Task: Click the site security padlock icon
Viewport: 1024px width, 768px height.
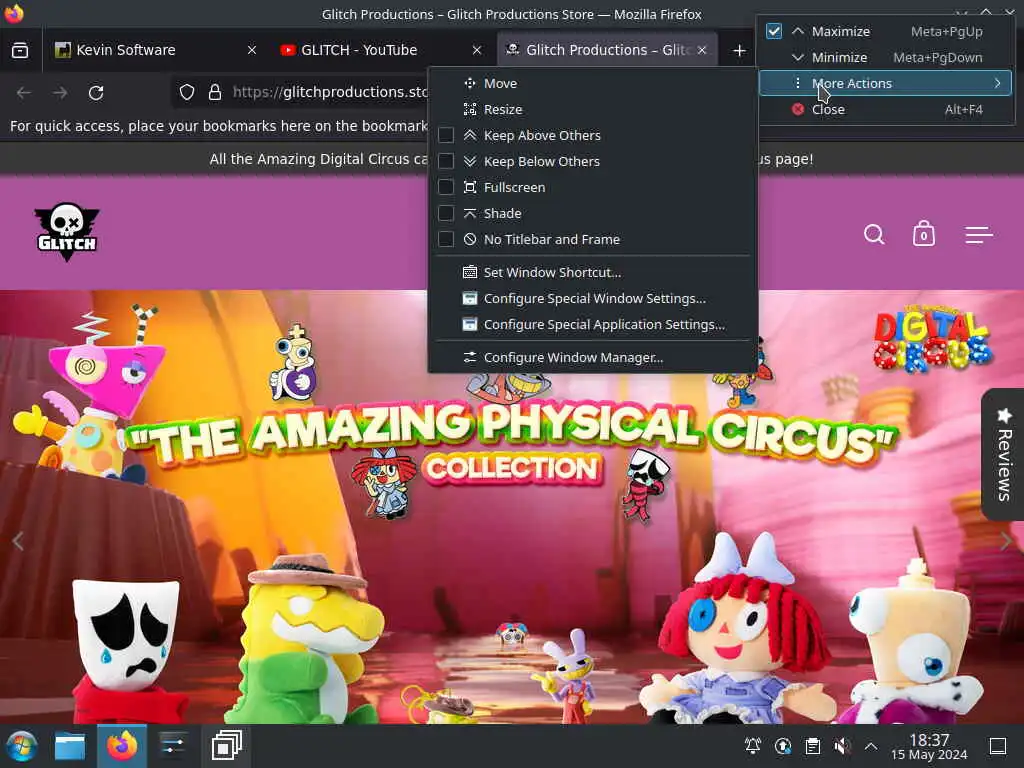Action: (215, 92)
